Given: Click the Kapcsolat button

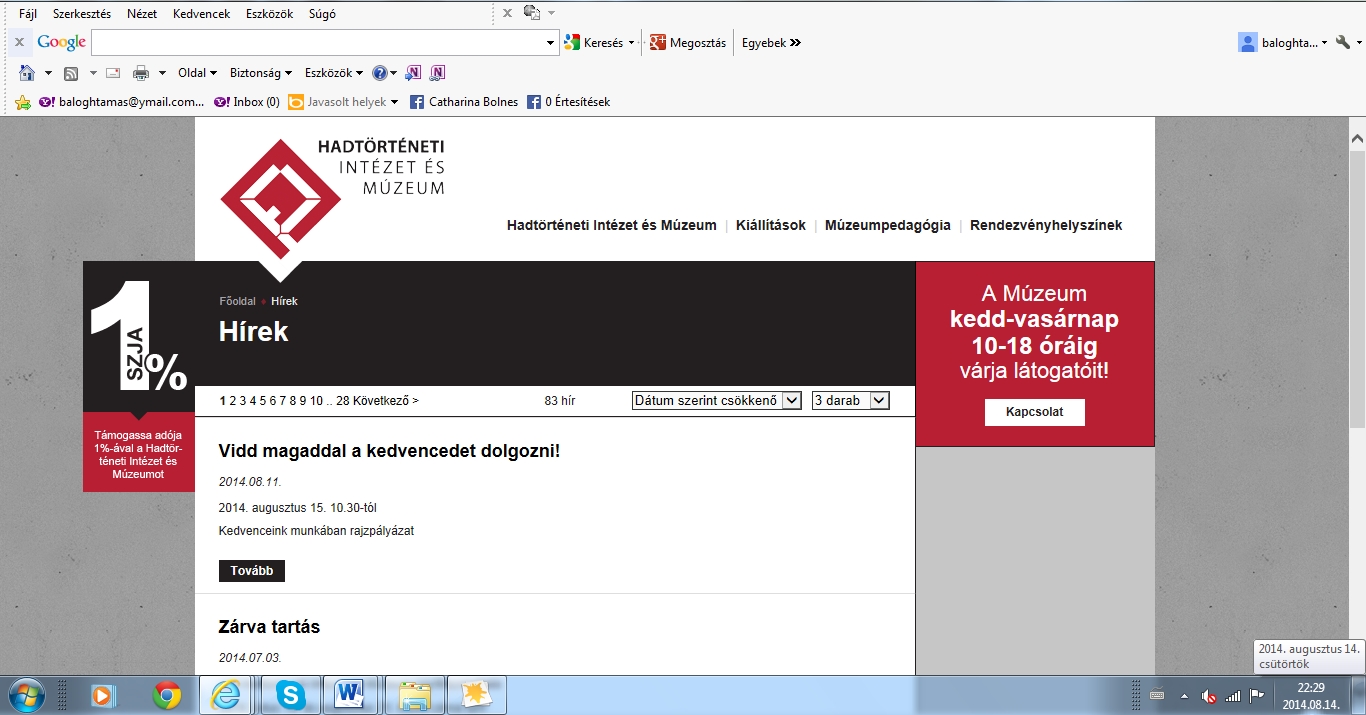Looking at the screenshot, I should [x=1034, y=412].
